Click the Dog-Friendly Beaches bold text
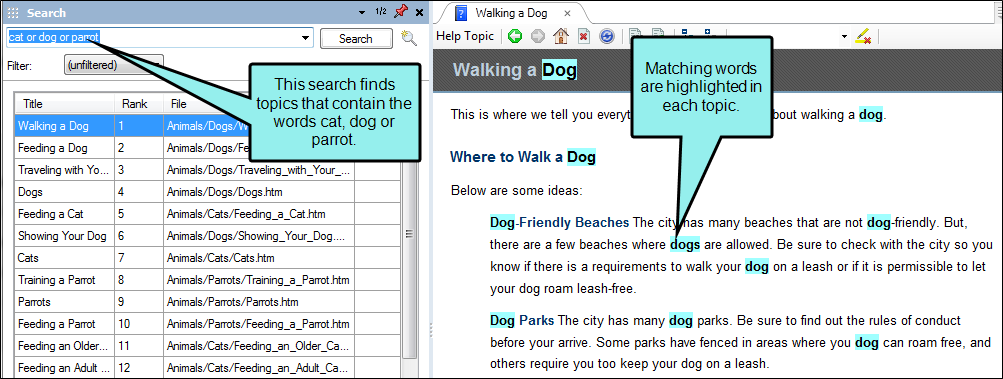 (x=560, y=222)
